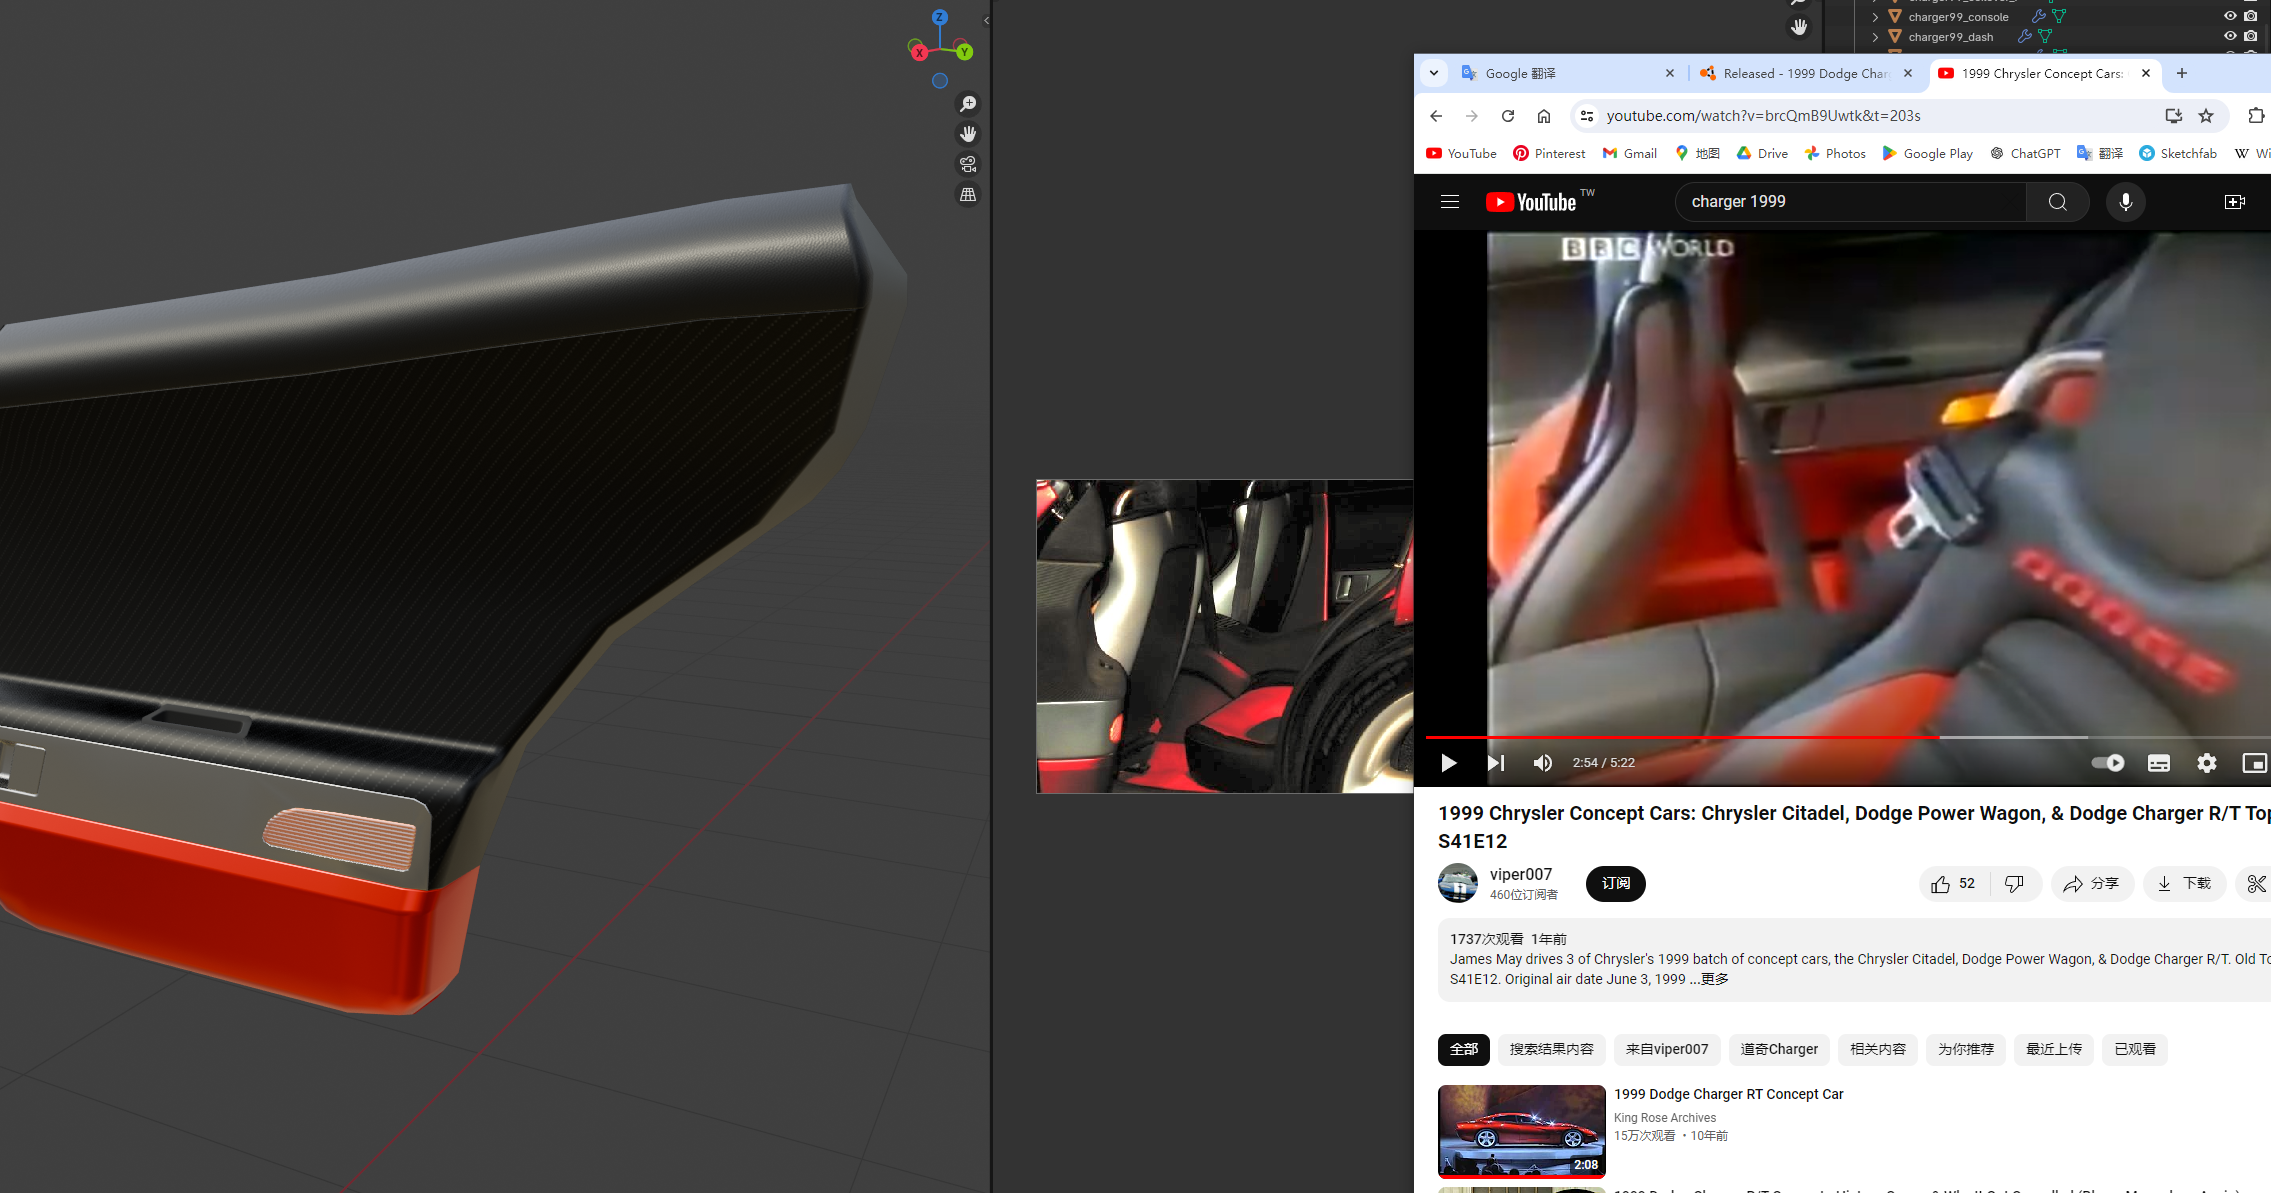Toggle YouTube autoplay switch
The image size is (2271, 1193).
pyautogui.click(x=2108, y=763)
